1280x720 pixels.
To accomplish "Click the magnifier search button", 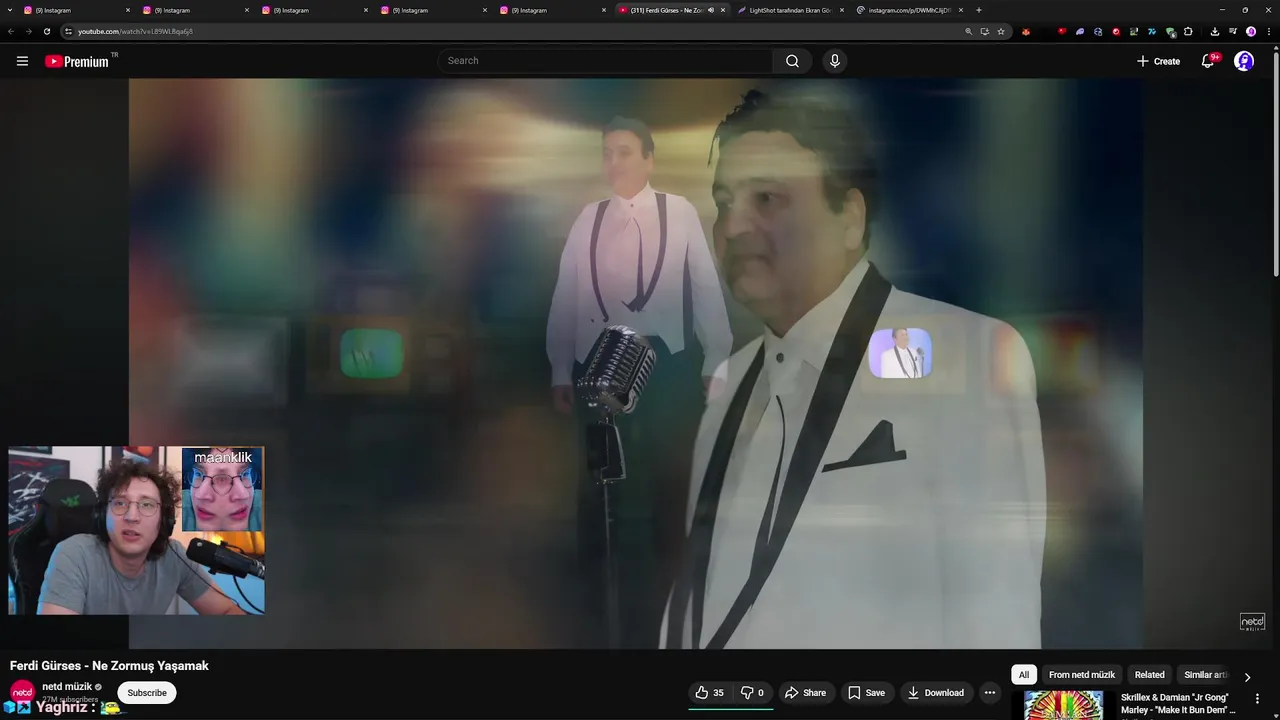I will pos(792,61).
